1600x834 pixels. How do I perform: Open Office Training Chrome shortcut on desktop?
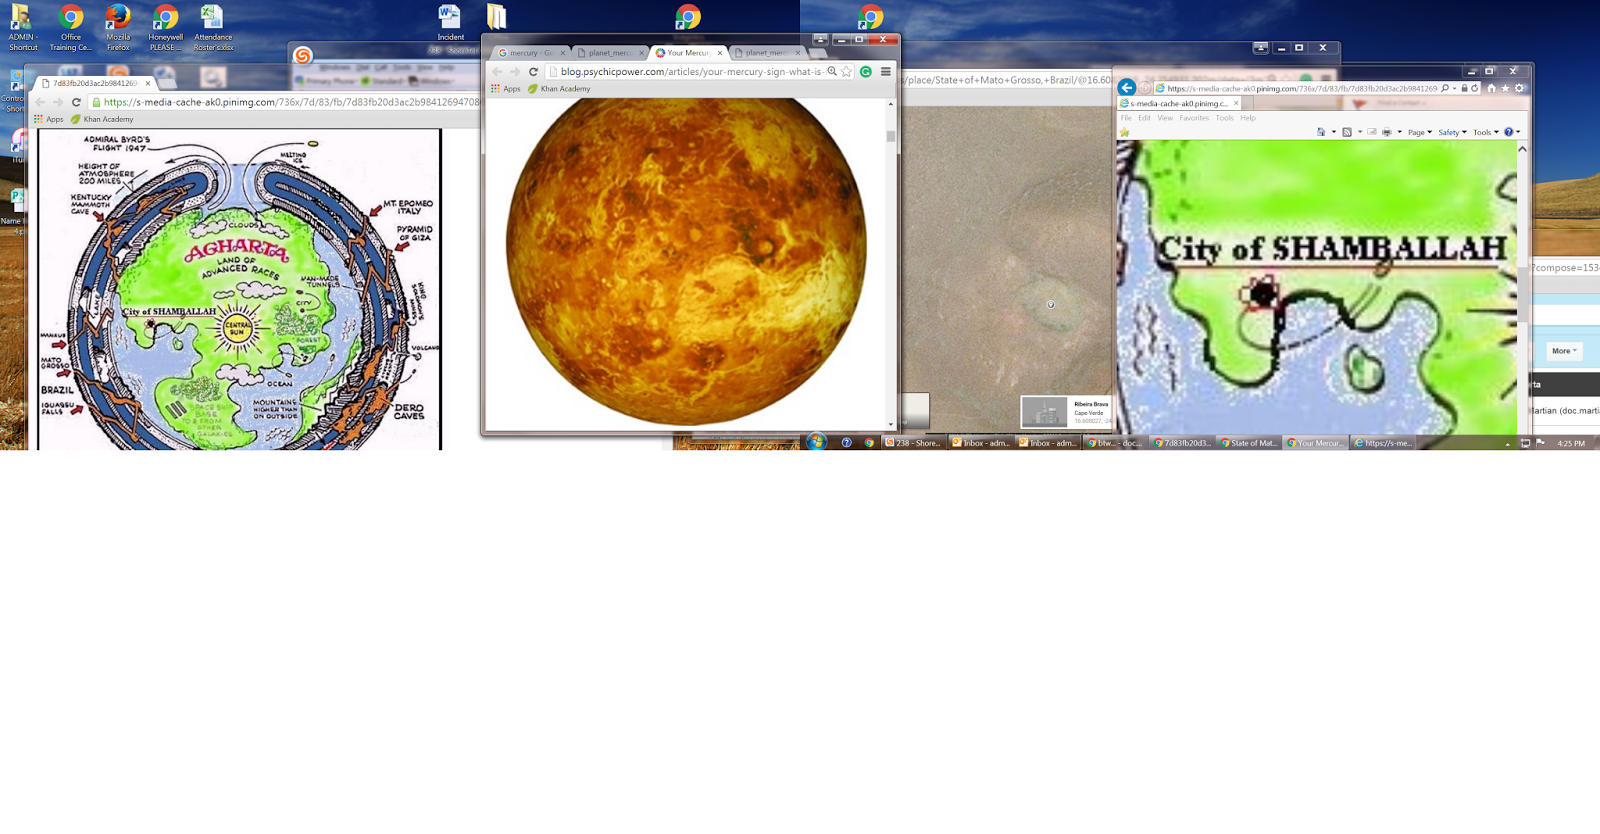pyautogui.click(x=70, y=27)
